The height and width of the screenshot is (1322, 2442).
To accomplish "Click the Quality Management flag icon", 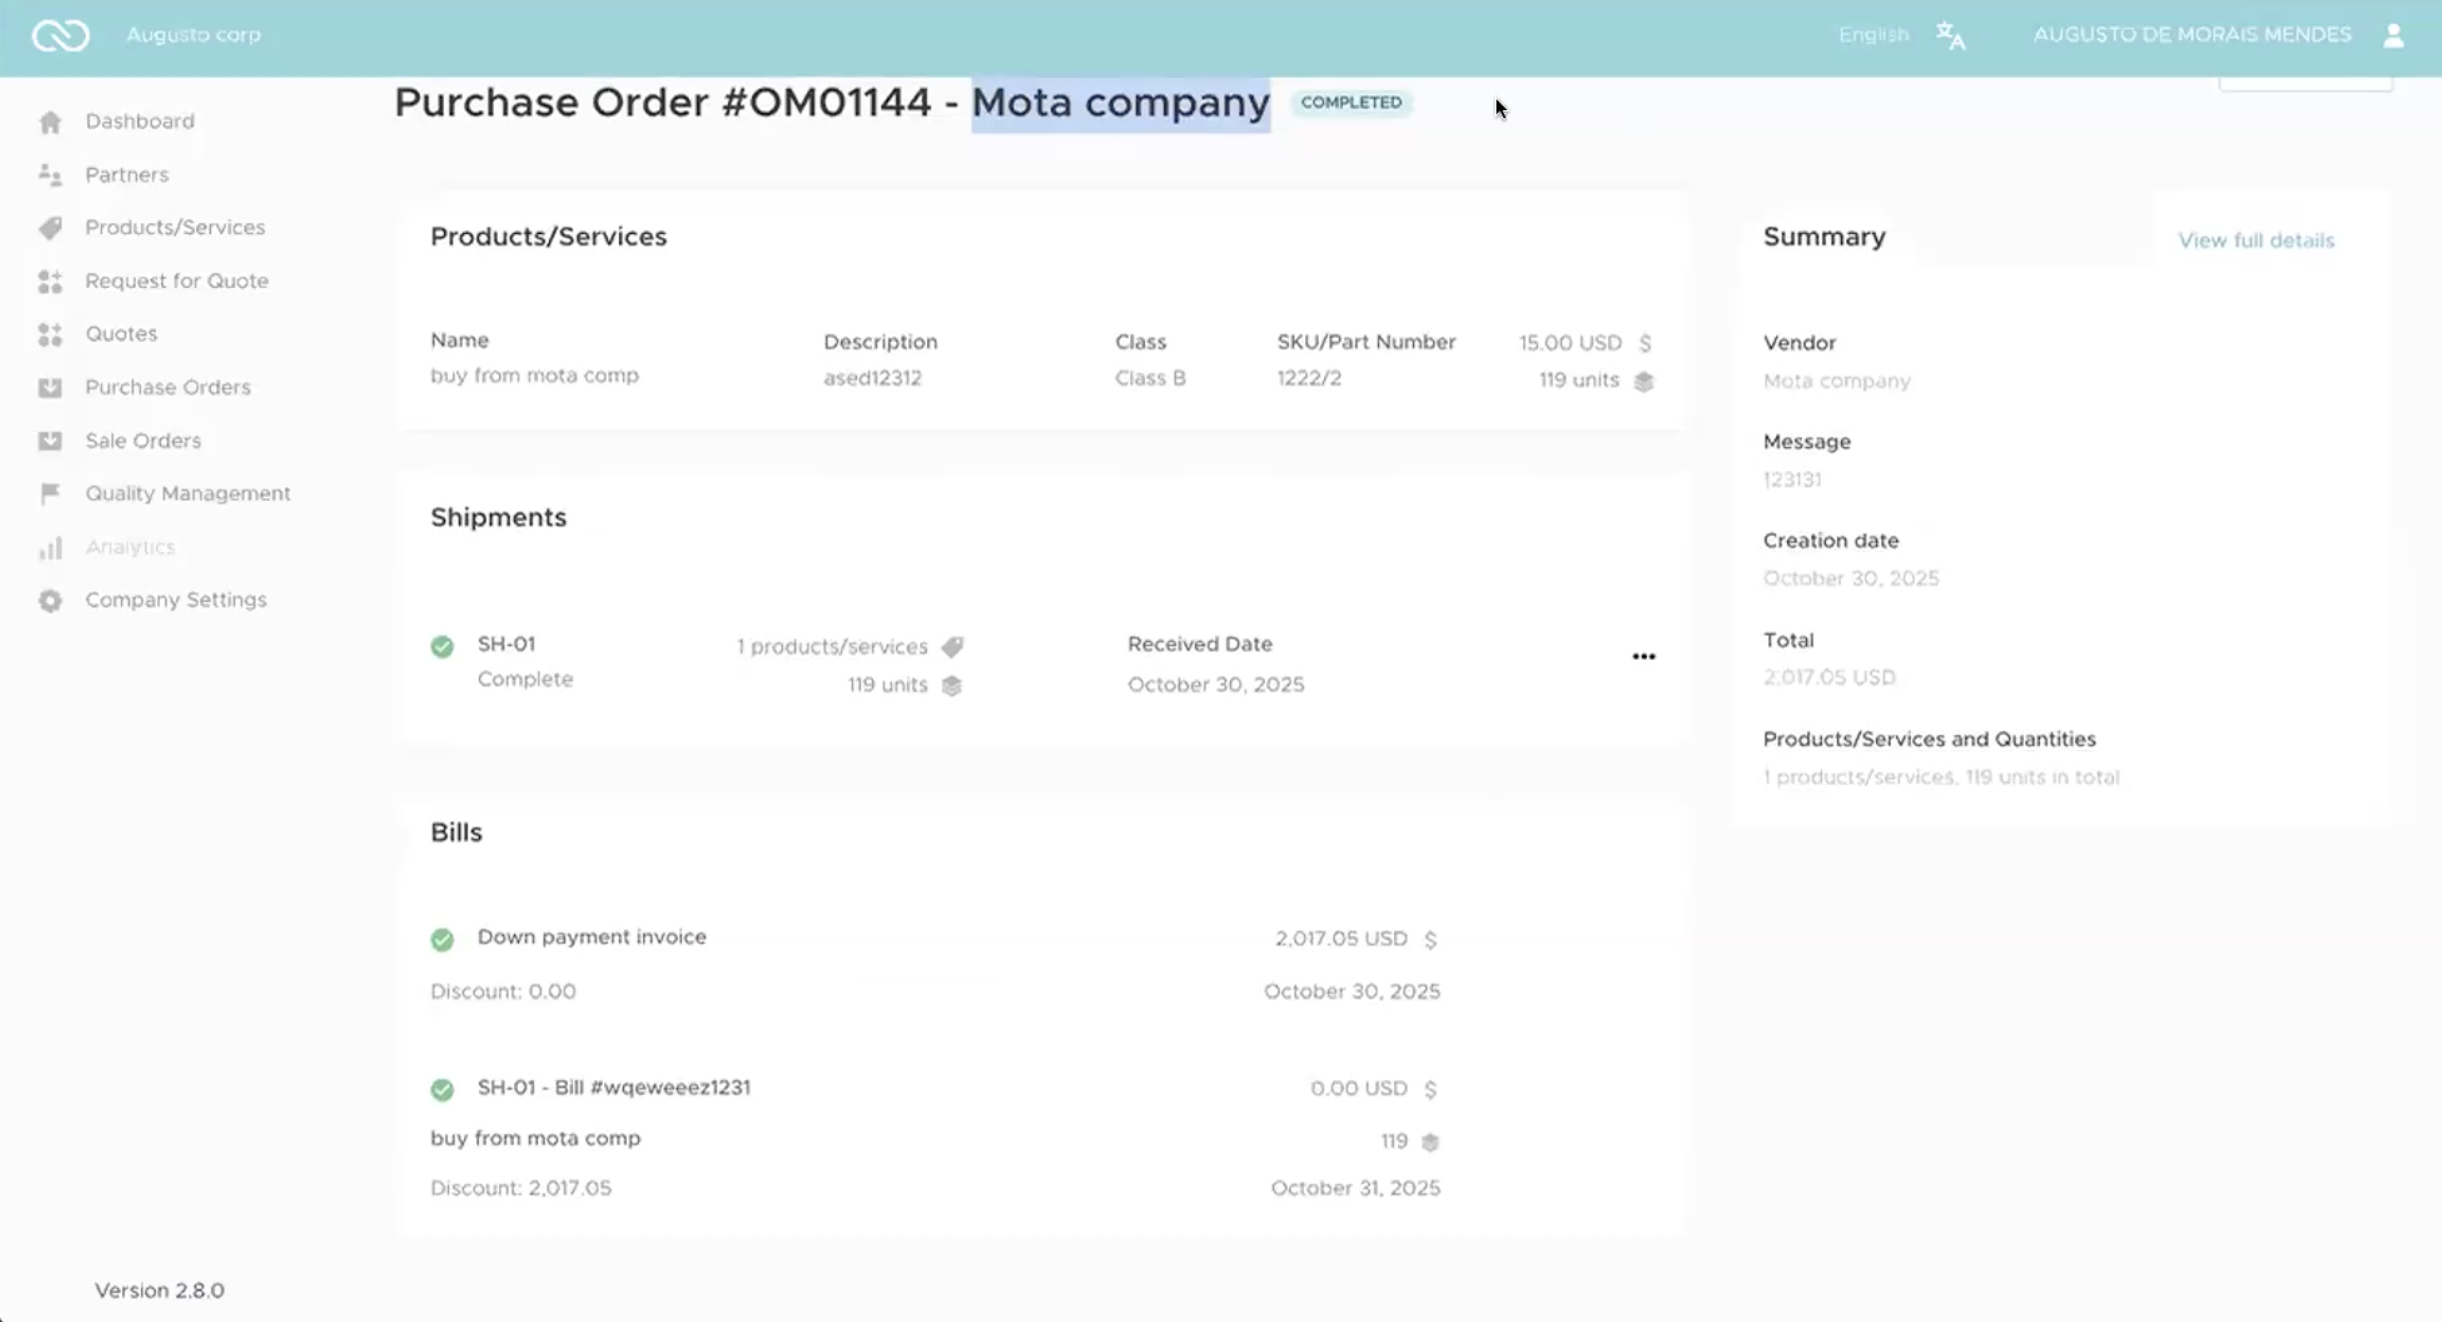I will click(x=50, y=494).
